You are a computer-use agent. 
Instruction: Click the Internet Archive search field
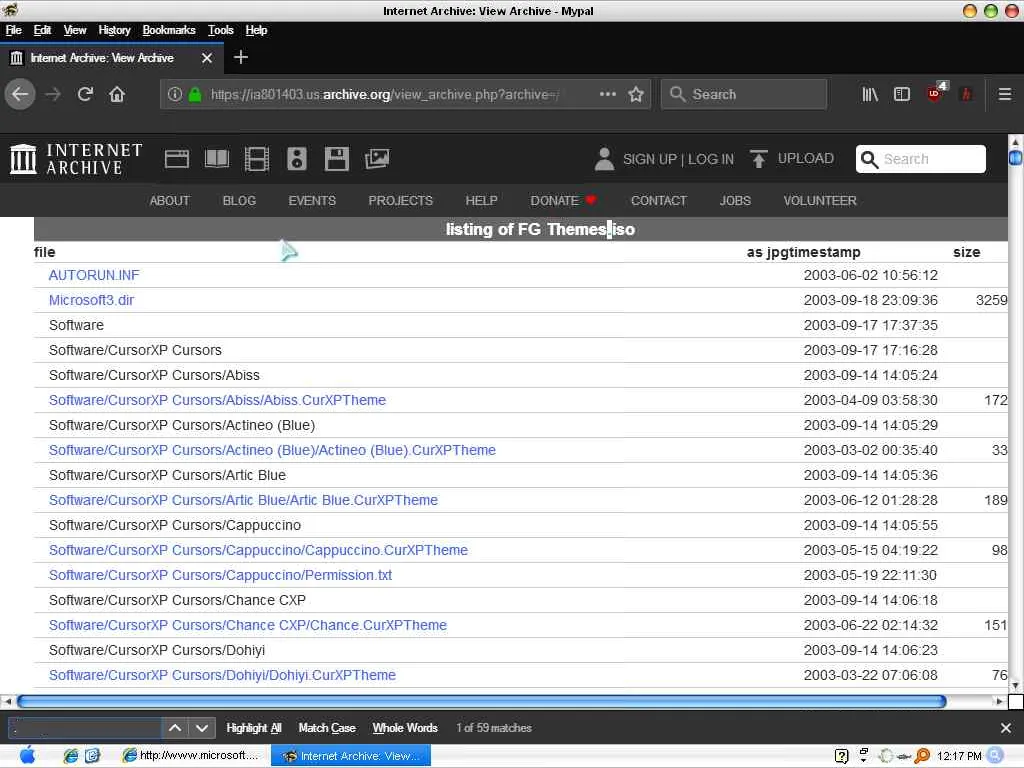[x=921, y=159]
